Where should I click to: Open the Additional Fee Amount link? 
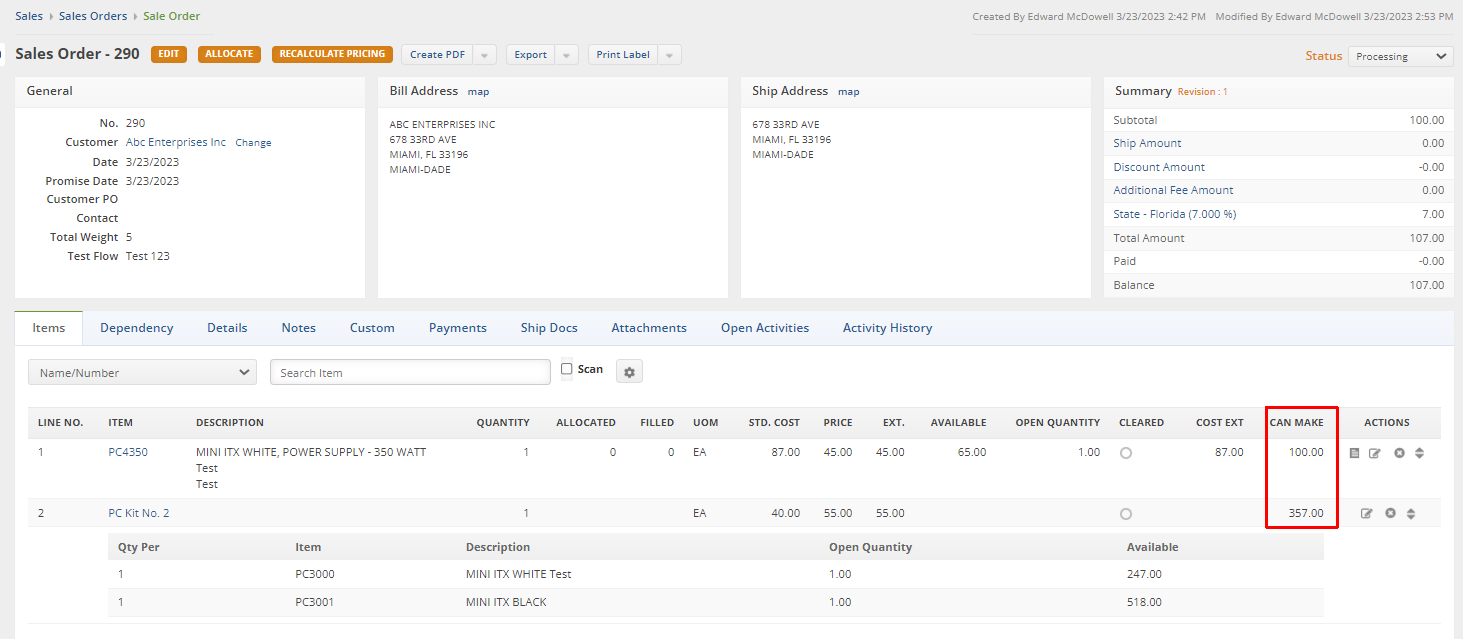tap(1173, 190)
